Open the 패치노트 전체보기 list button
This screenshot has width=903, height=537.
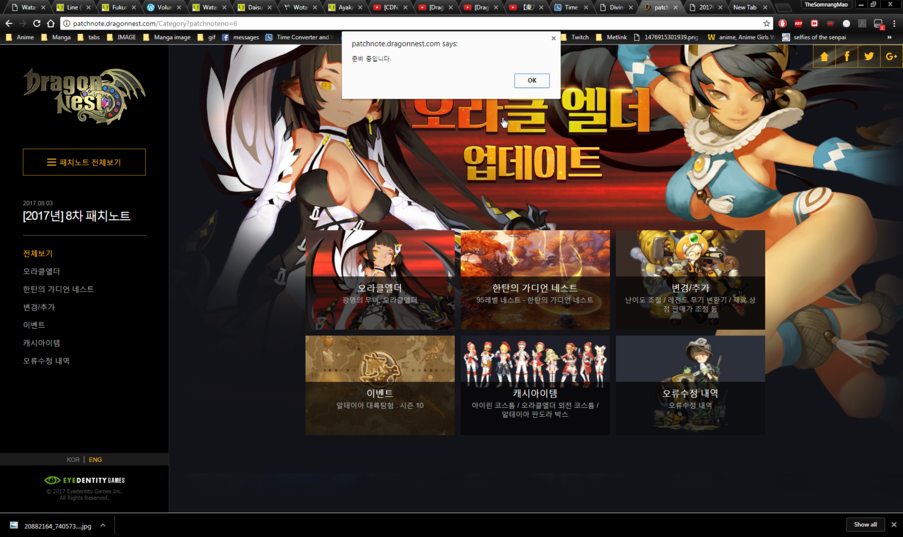coord(84,162)
